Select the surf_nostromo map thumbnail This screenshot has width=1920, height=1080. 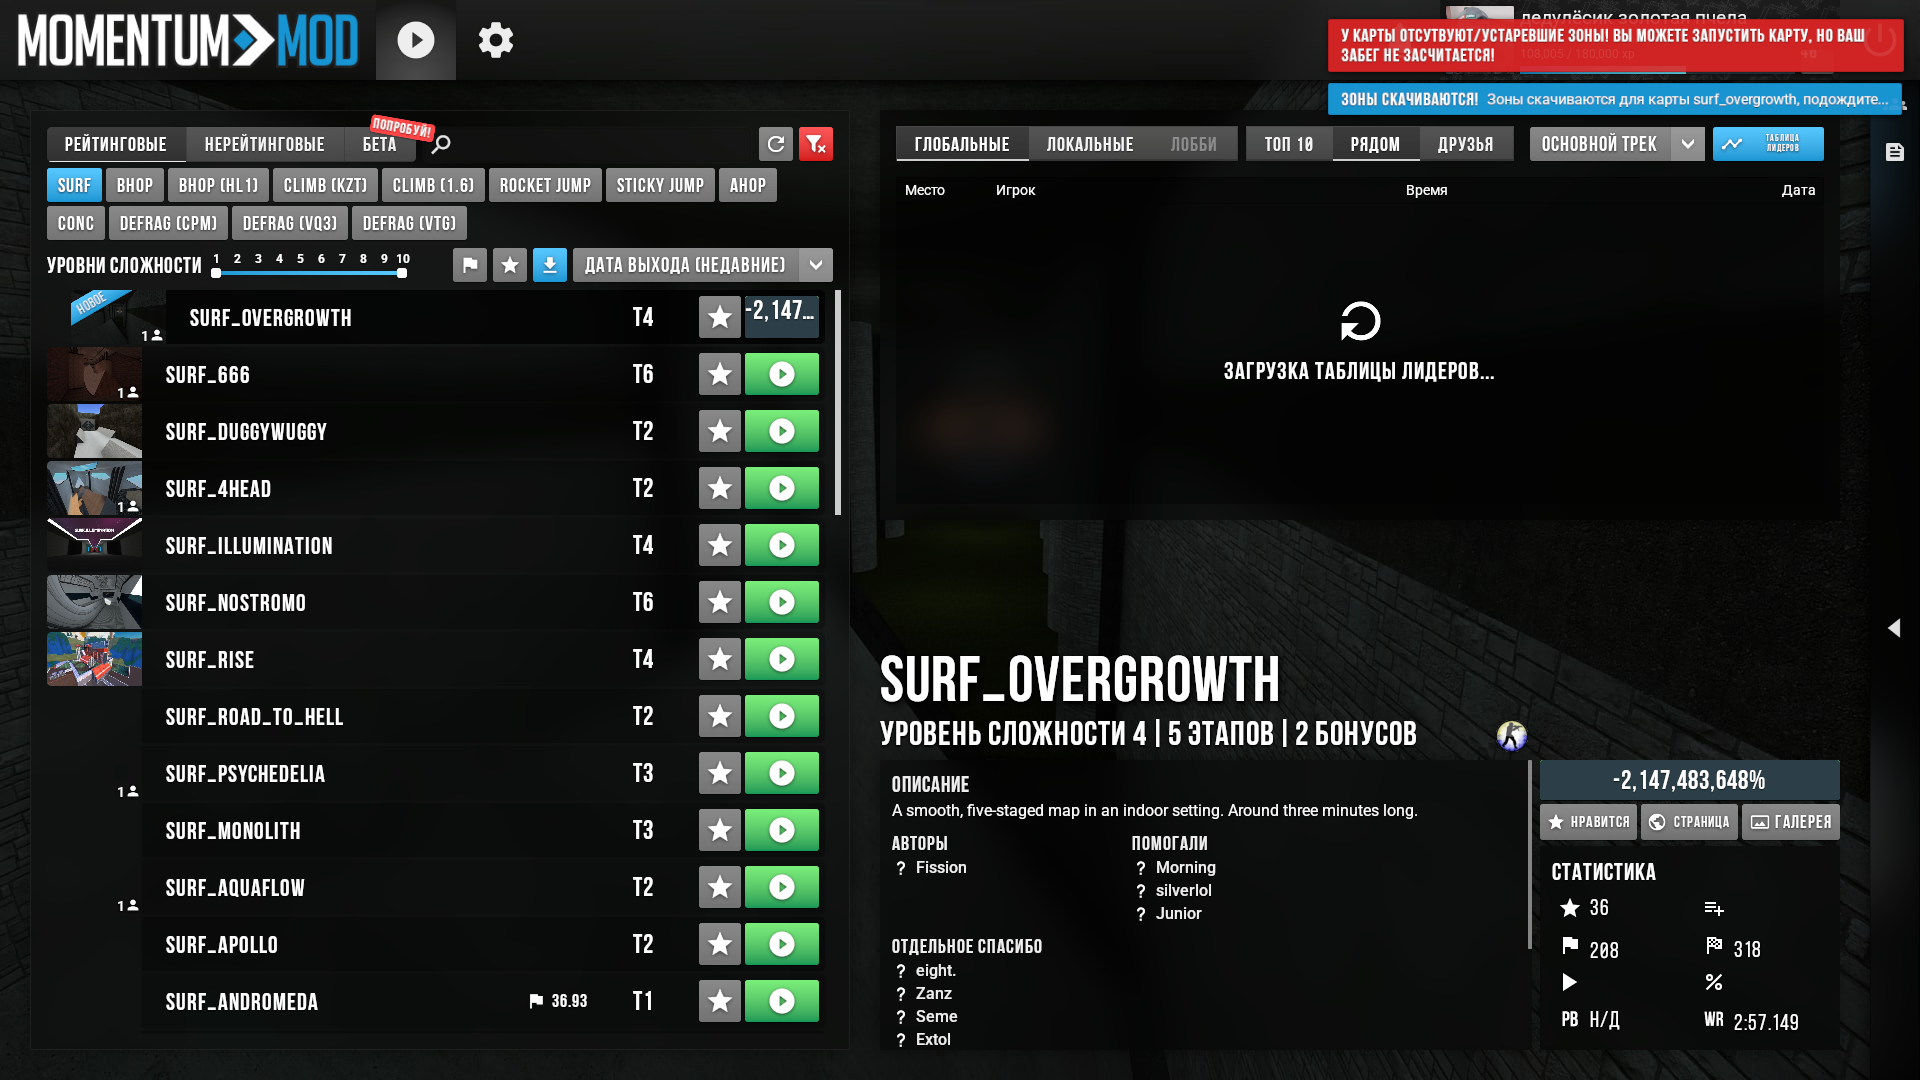point(95,602)
